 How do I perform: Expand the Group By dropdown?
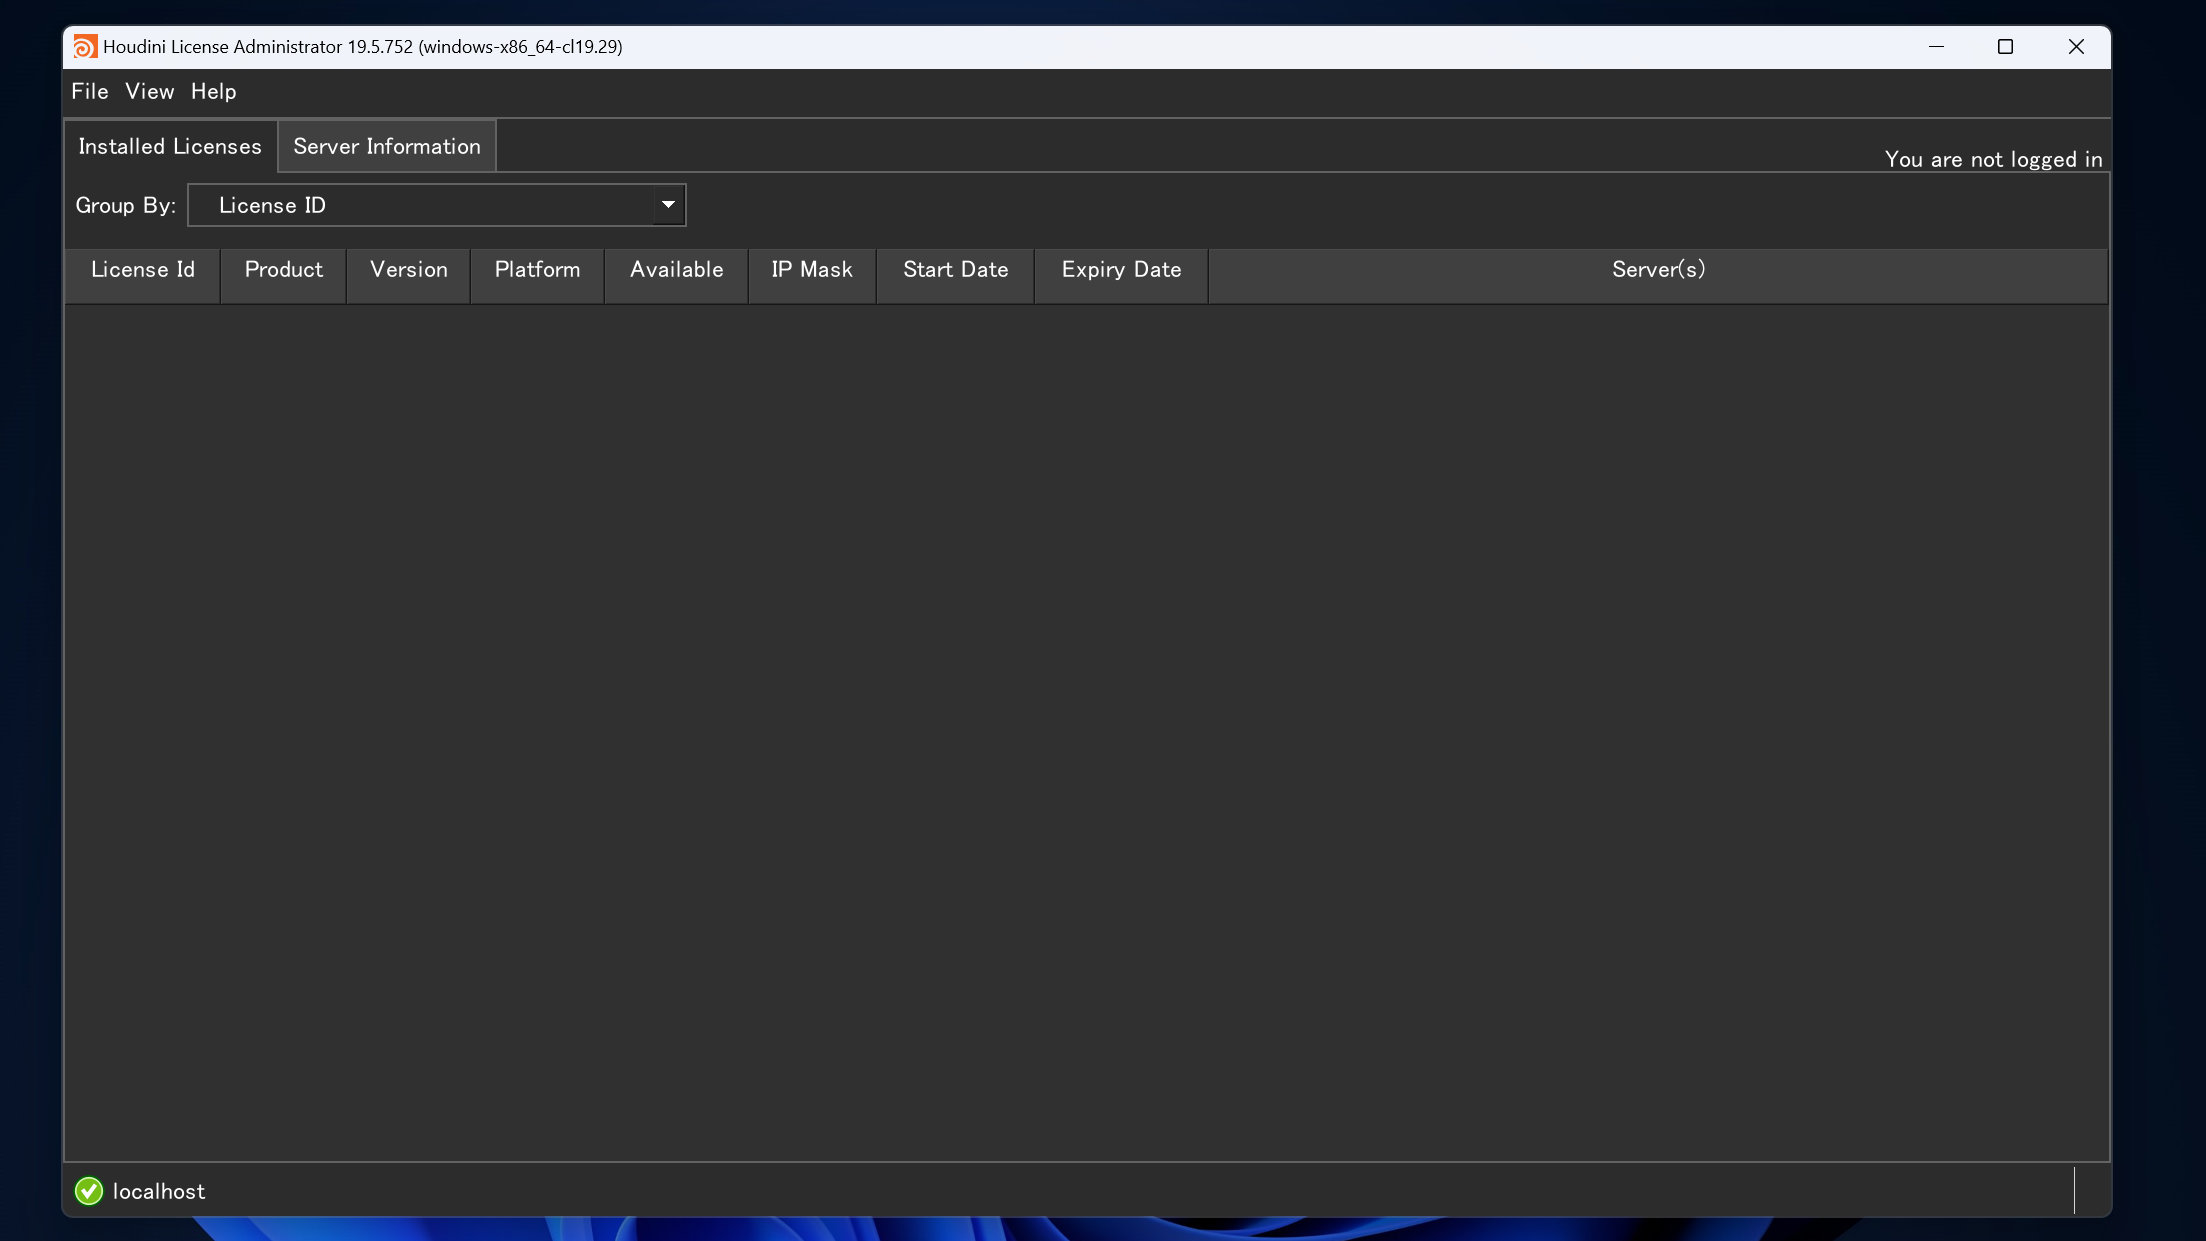click(x=437, y=205)
